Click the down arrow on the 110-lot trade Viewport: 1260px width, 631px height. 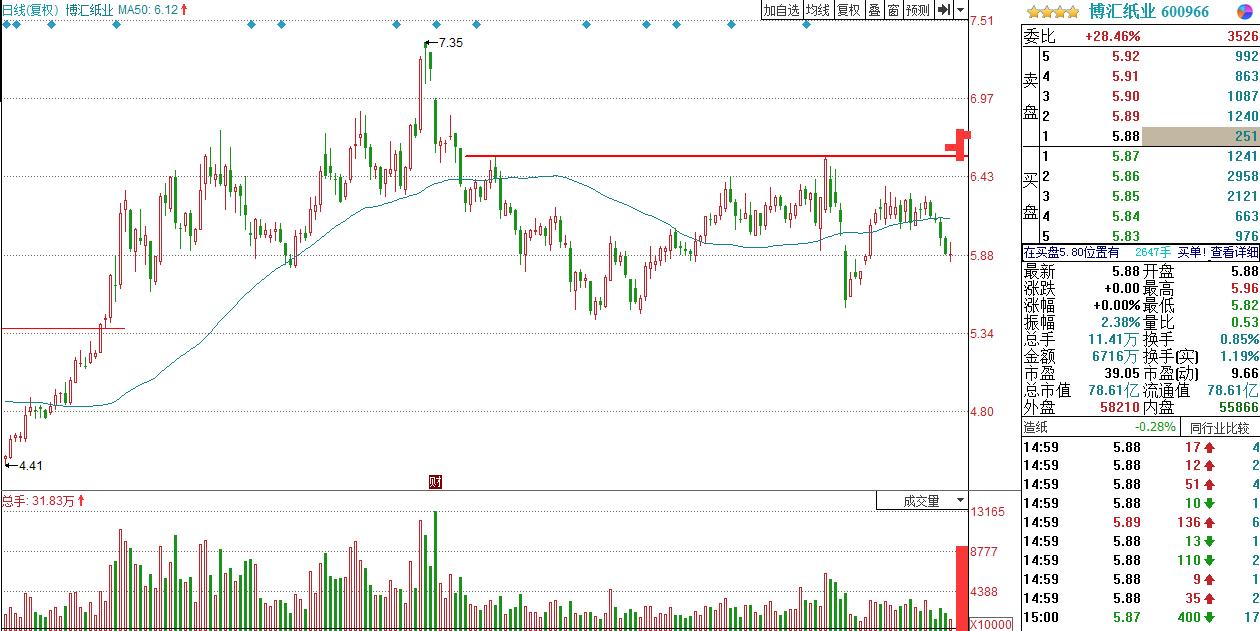1210,560
